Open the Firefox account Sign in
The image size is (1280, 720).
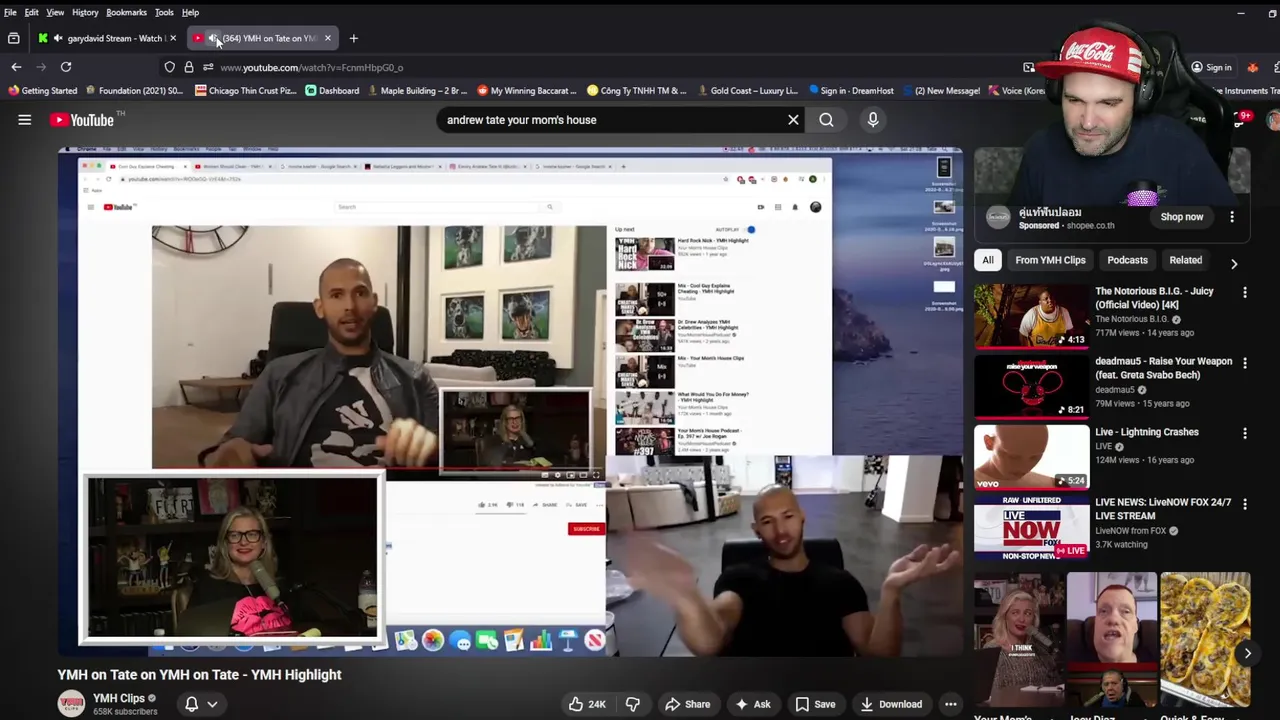pos(1210,67)
